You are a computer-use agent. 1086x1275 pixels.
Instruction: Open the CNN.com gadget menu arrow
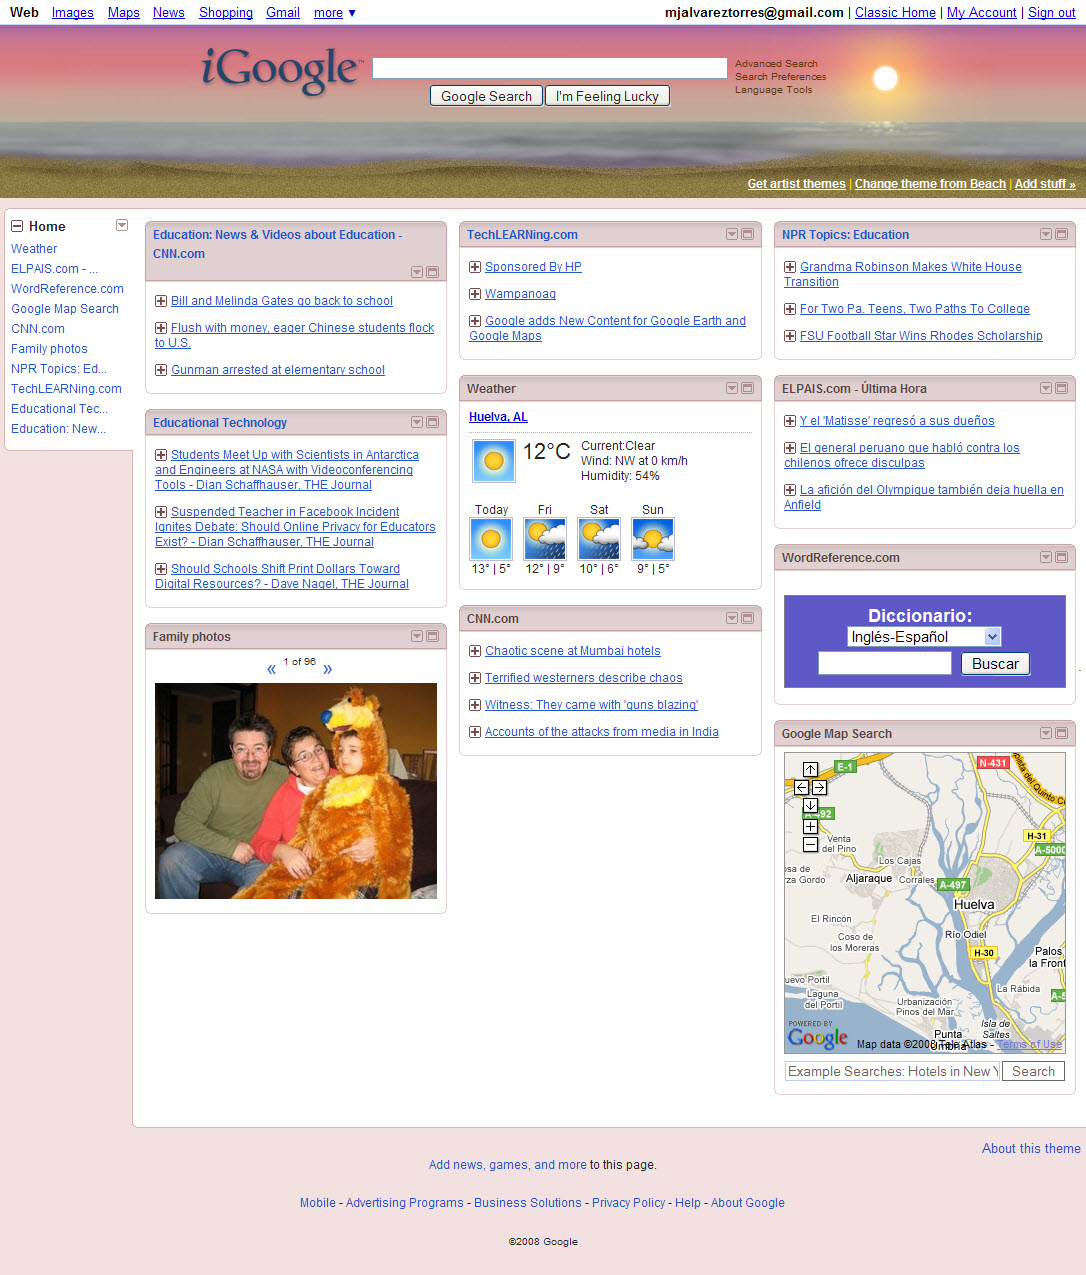(x=732, y=618)
